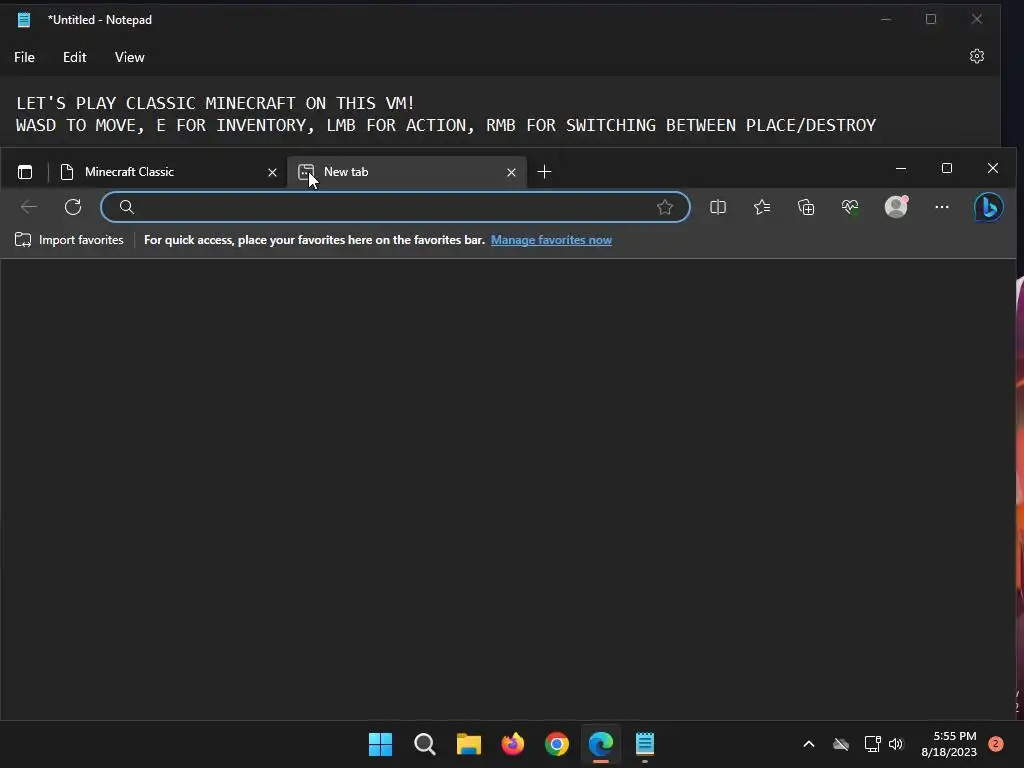Launch Firefox from taskbar
The image size is (1024, 768).
(x=513, y=744)
